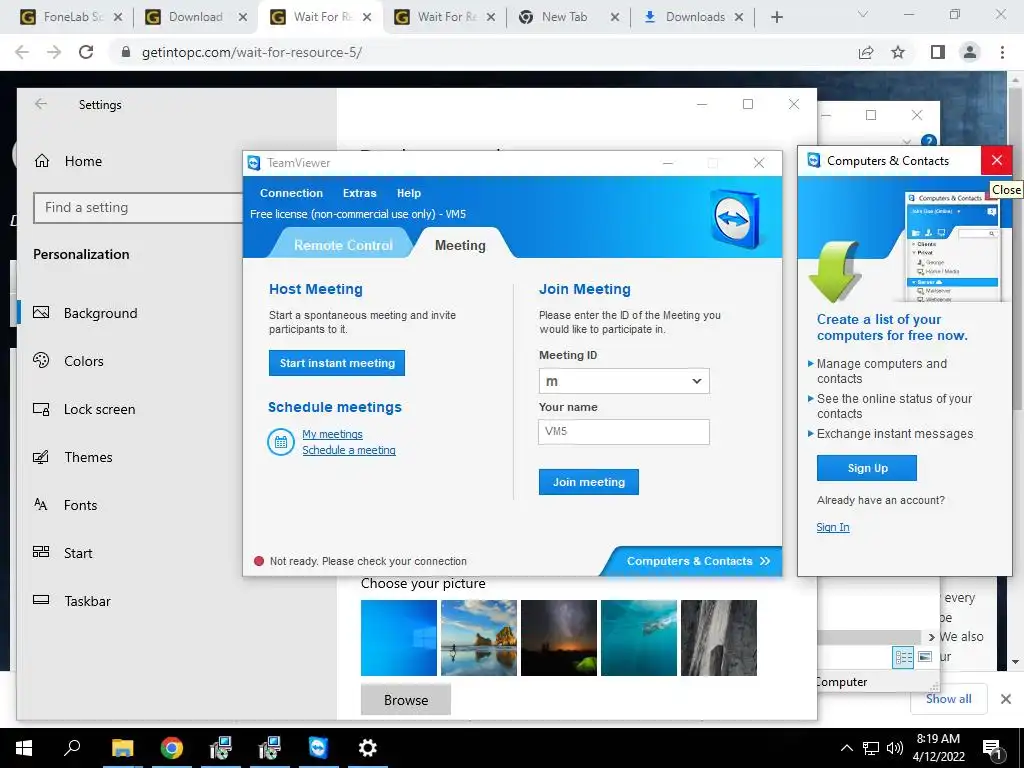Image resolution: width=1024 pixels, height=768 pixels.
Task: Bookmark this page with the star icon
Action: (x=898, y=52)
